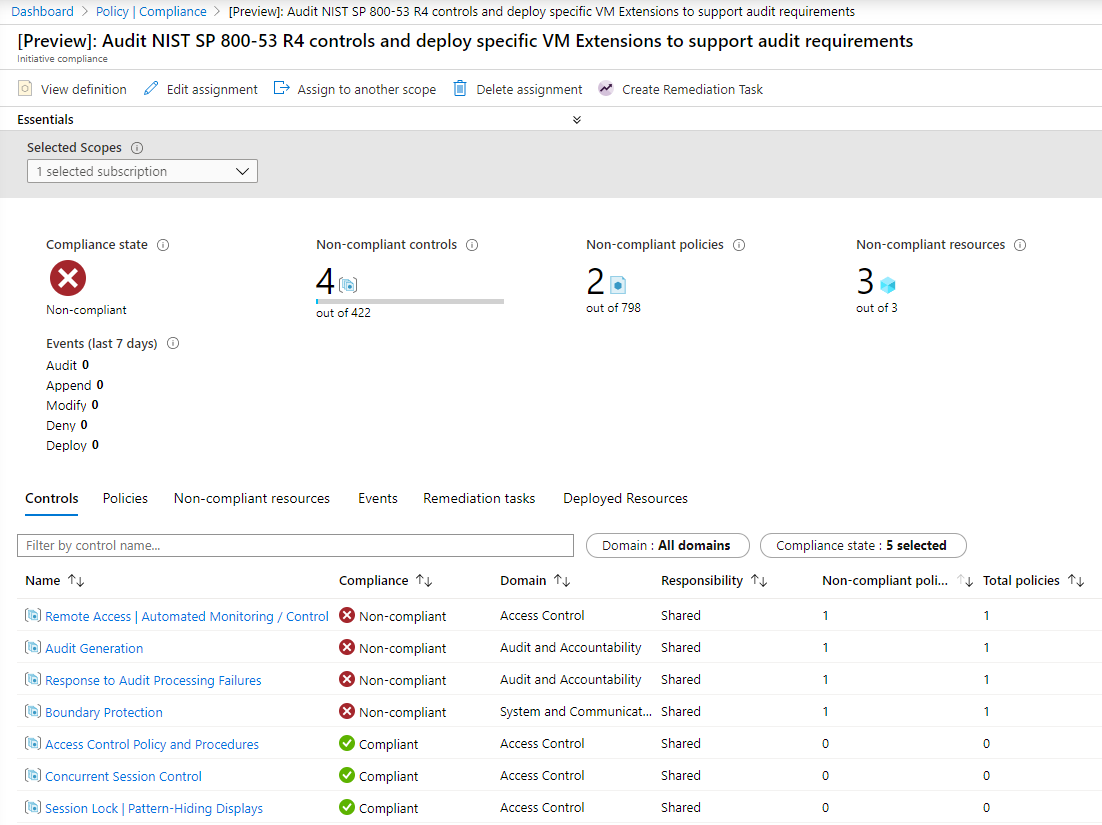Select the View definition icon

[25, 89]
